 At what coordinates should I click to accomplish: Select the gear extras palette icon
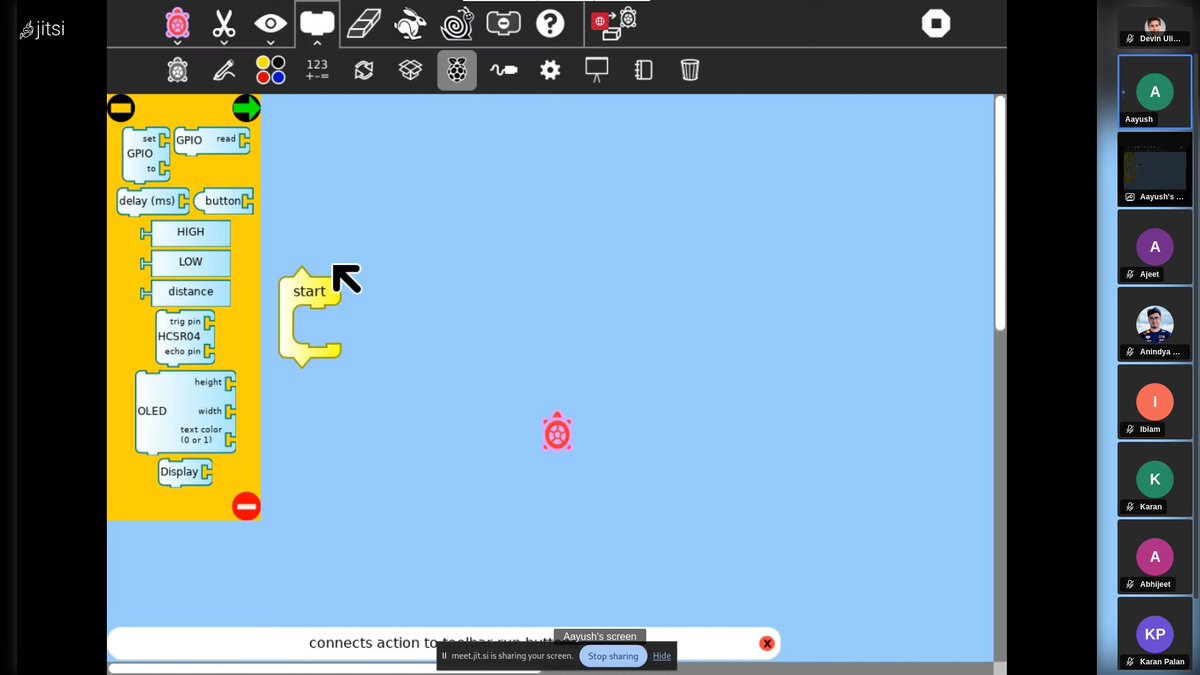(550, 70)
